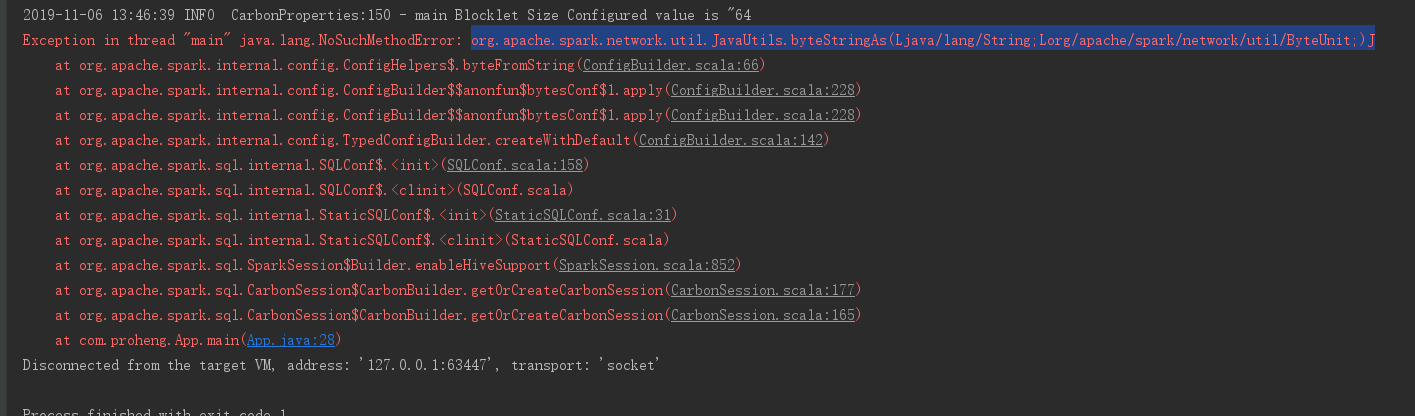Jump to ConfigBuilder.scala:142 source link

click(731, 140)
